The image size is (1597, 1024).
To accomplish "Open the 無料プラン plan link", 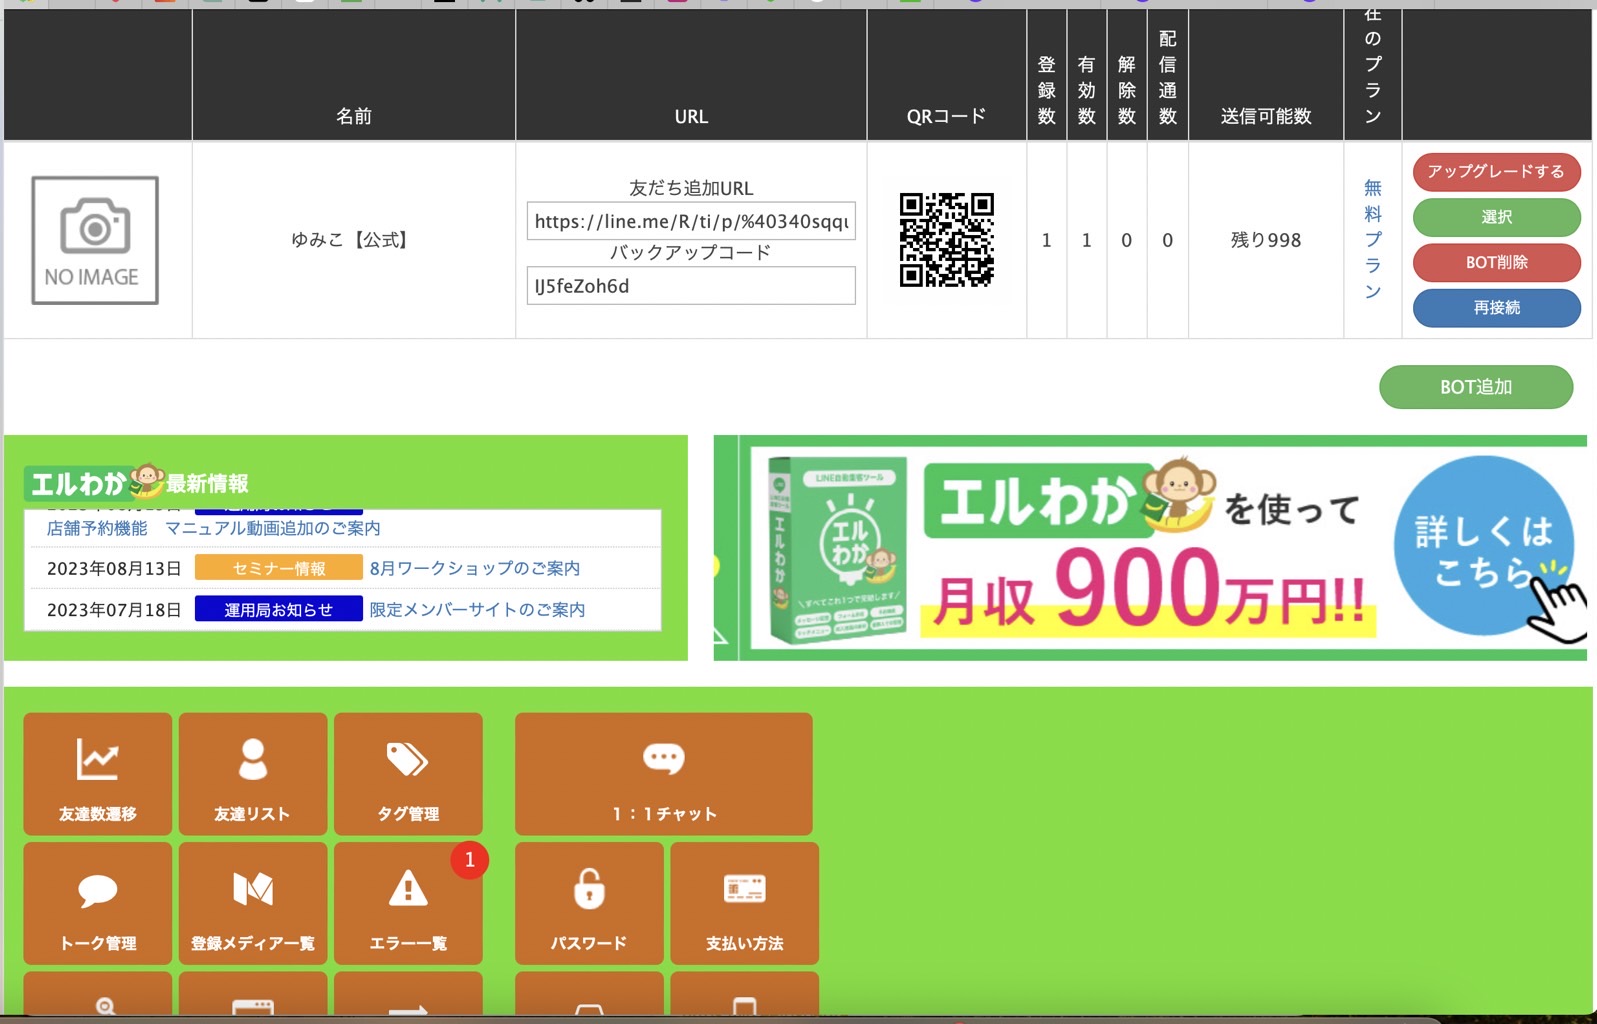I will (x=1373, y=240).
